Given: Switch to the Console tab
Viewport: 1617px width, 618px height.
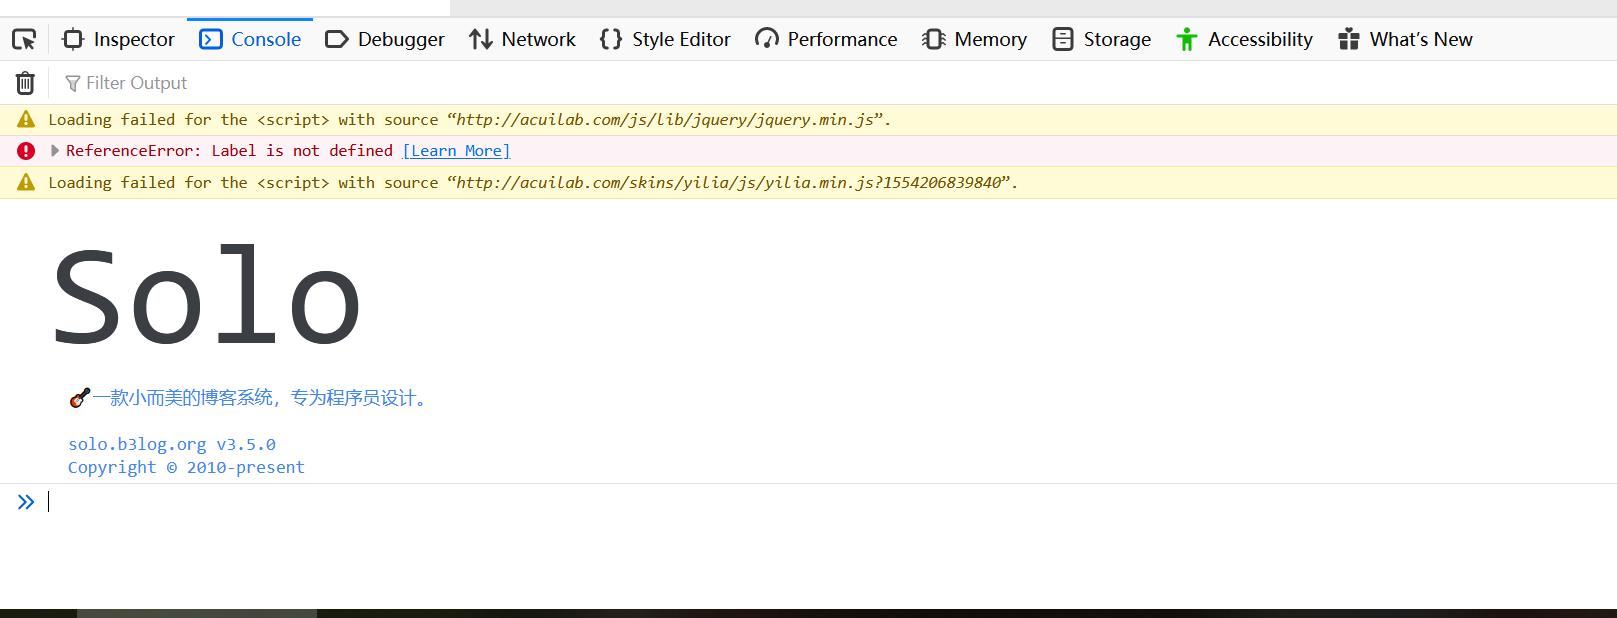Looking at the screenshot, I should (265, 40).
